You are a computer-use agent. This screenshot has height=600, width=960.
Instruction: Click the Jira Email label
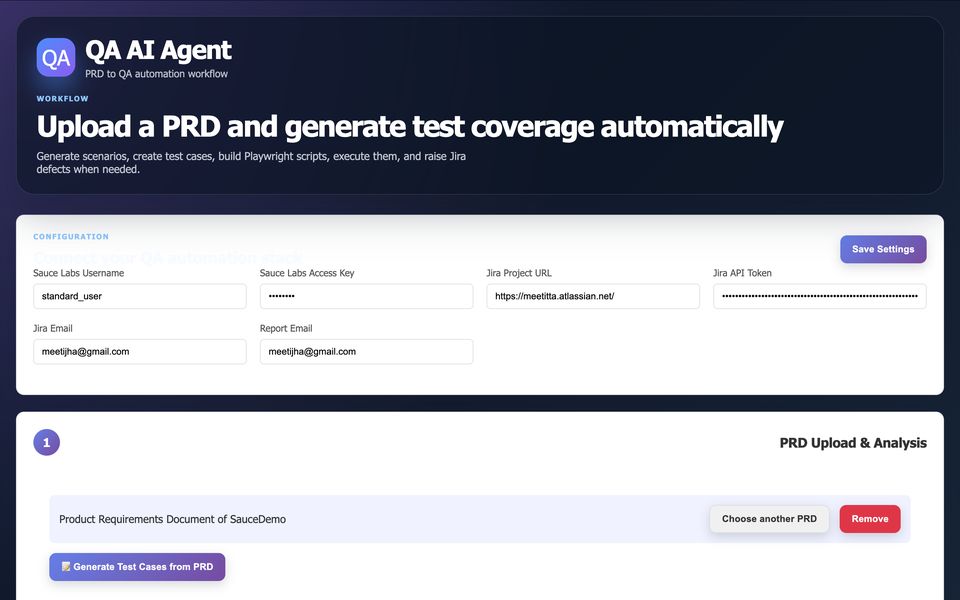53,329
